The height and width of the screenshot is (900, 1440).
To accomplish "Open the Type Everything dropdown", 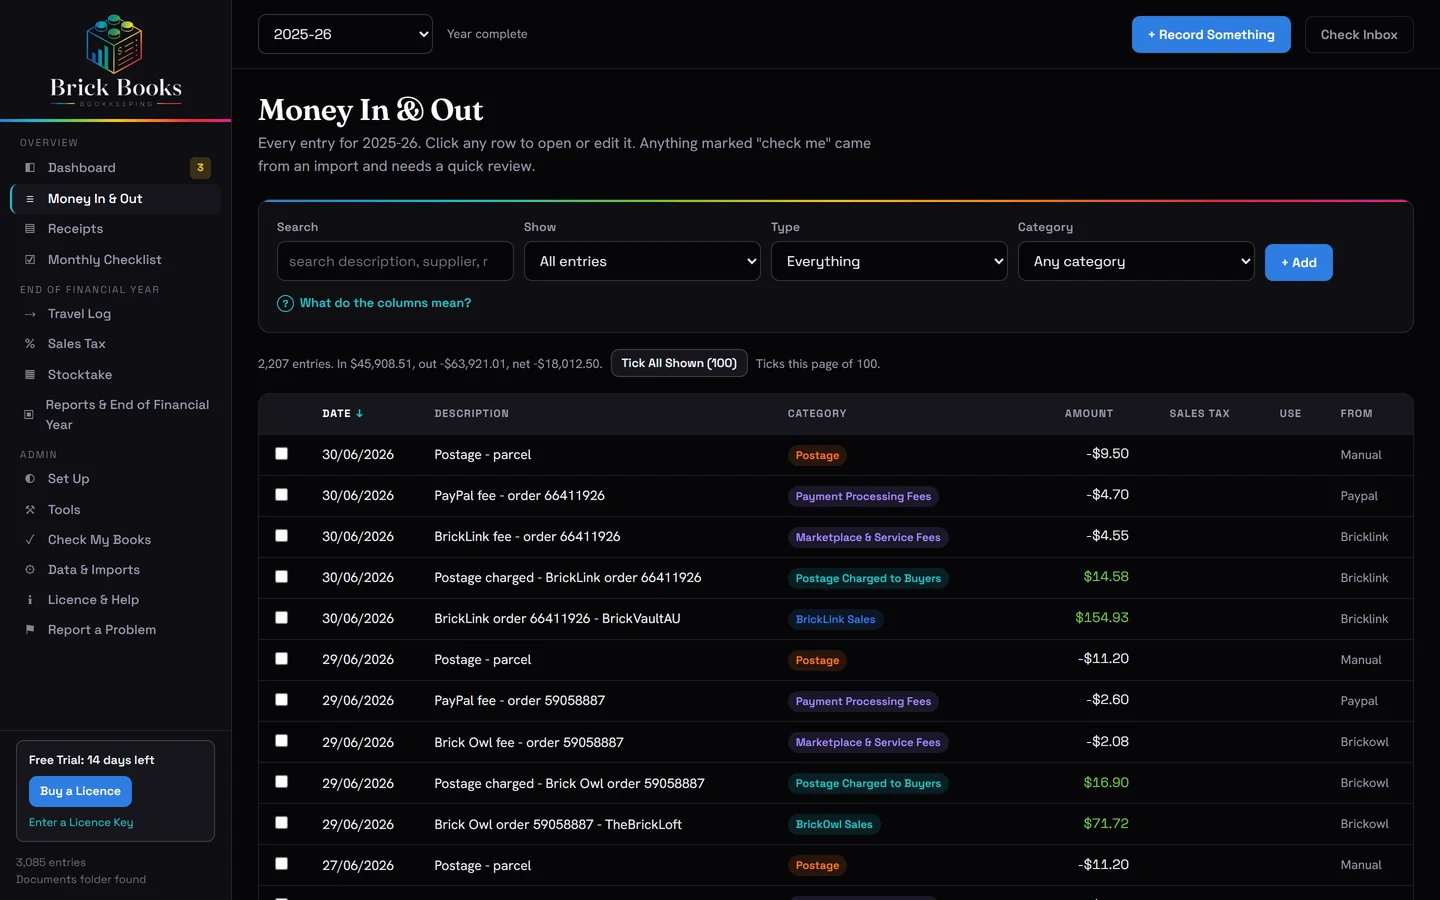I will click(889, 261).
